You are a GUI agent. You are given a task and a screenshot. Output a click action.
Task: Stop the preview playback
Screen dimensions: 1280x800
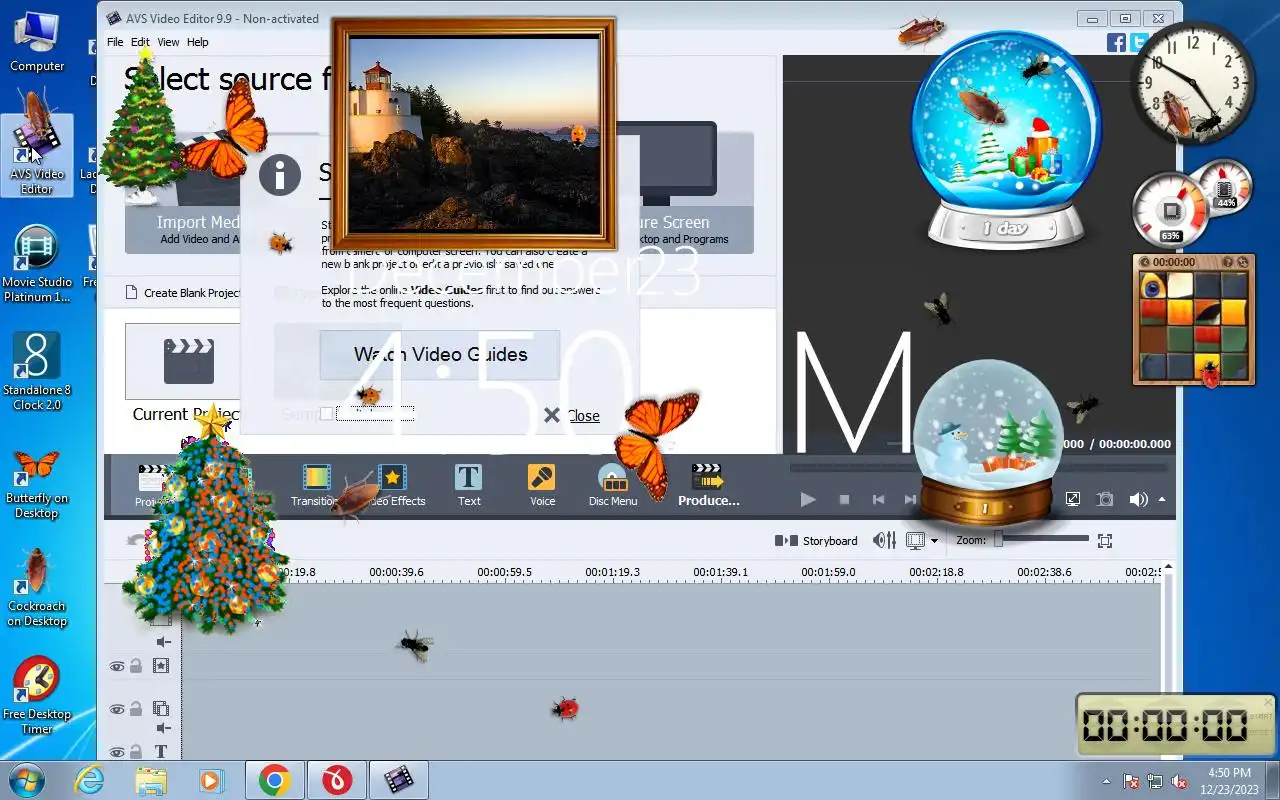[x=844, y=499]
